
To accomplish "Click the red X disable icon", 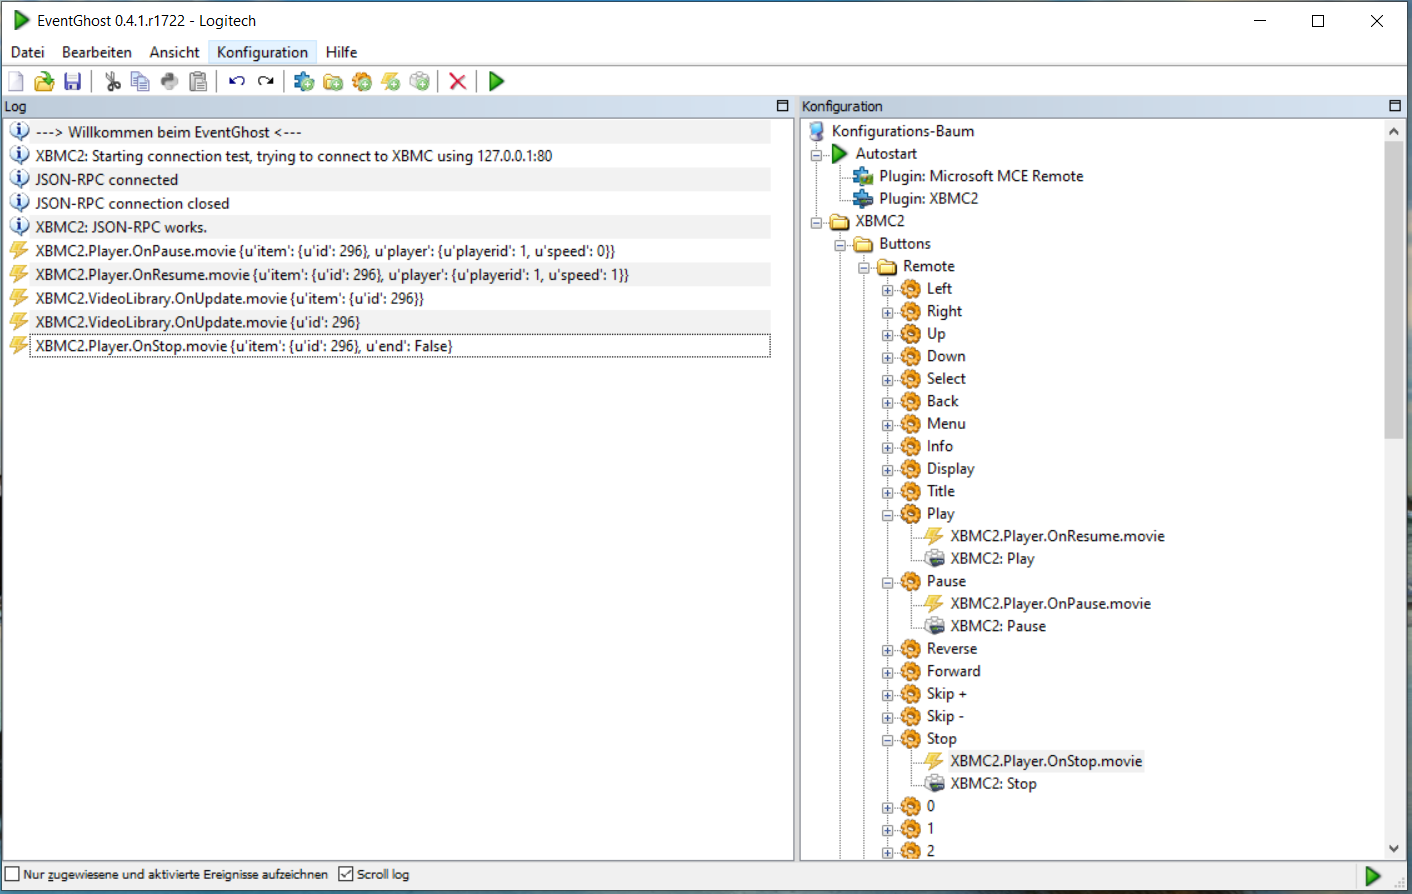I will tap(458, 81).
